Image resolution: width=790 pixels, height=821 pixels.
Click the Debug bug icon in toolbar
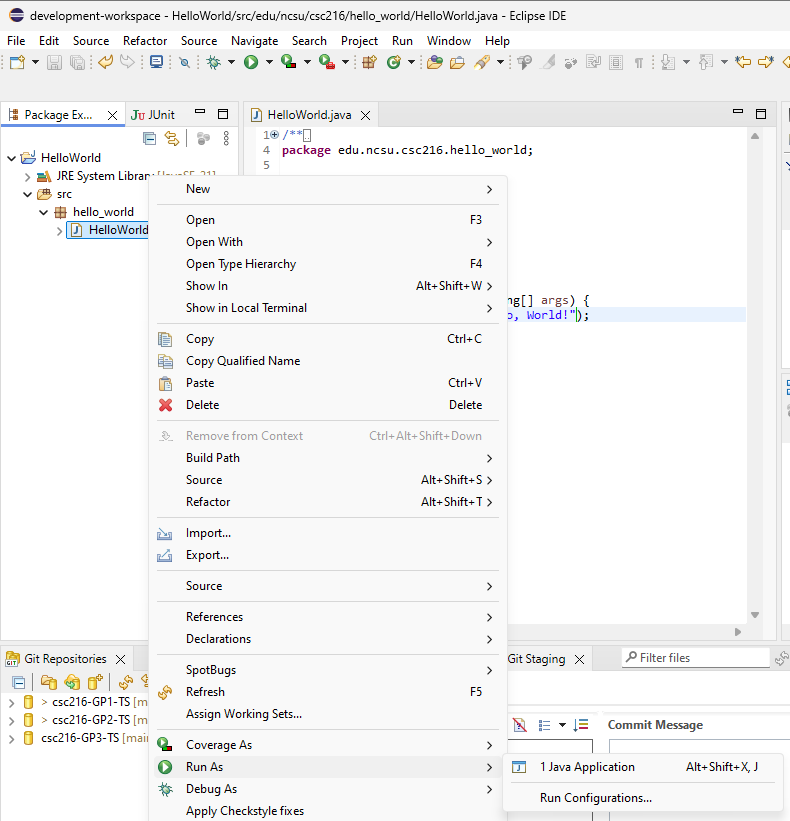[214, 62]
